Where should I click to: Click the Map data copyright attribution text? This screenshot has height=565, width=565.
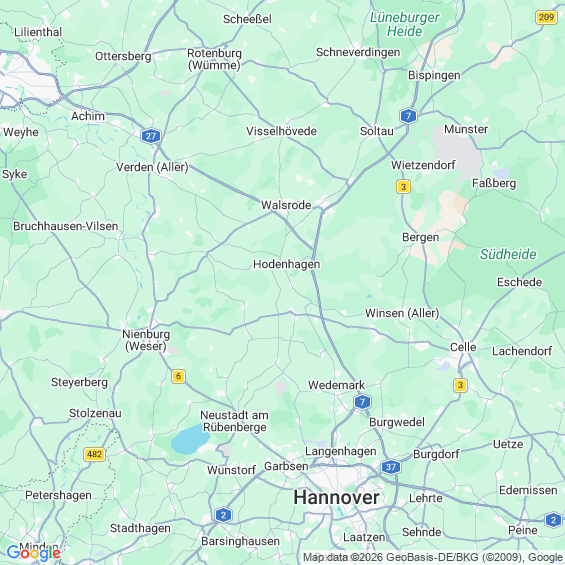(433, 557)
